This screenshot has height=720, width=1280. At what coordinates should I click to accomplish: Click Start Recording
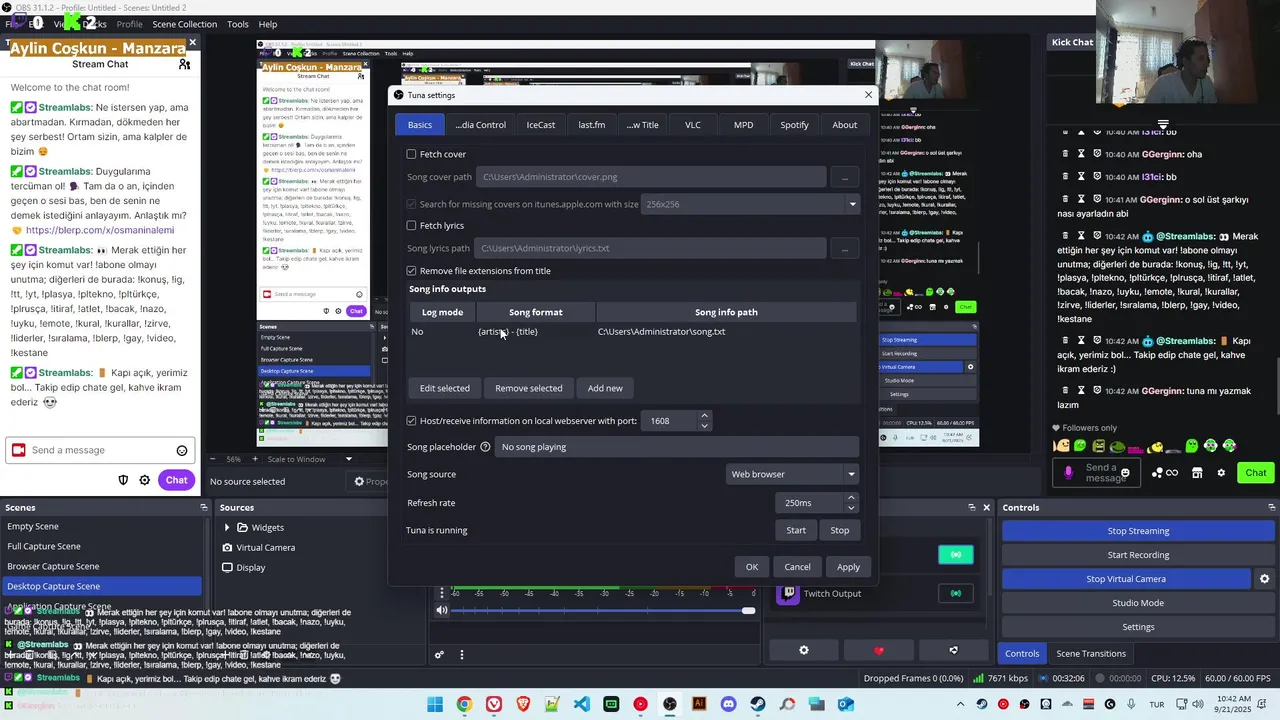(x=1138, y=555)
